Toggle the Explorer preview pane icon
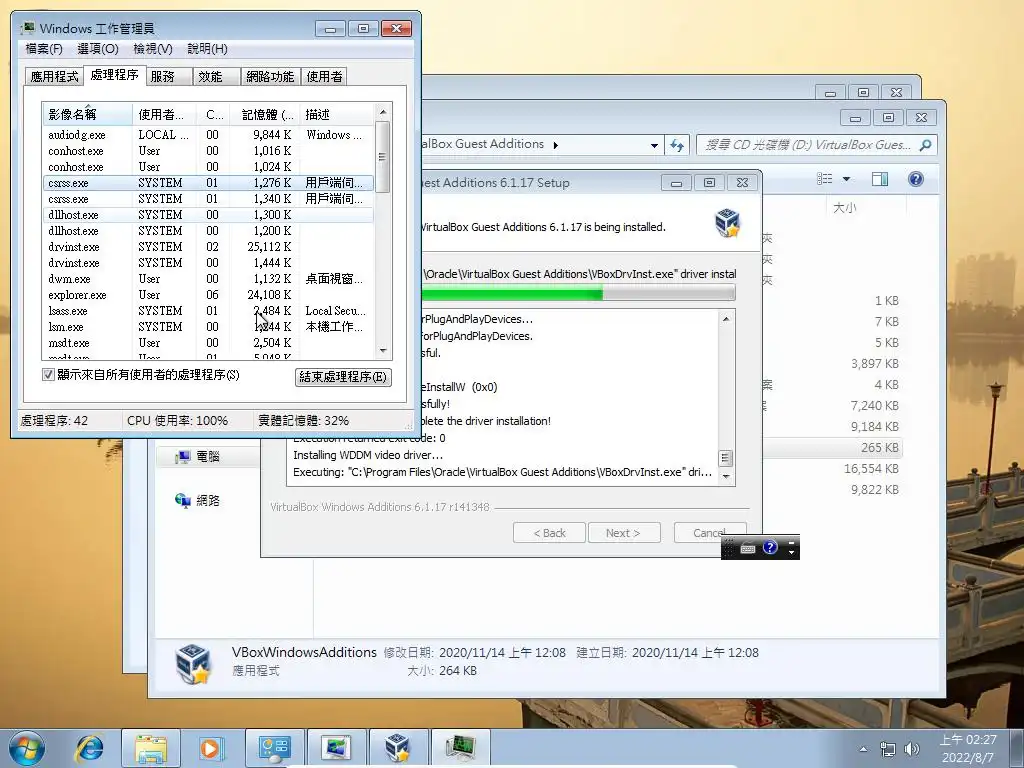This screenshot has height=768, width=1024. pyautogui.click(x=880, y=179)
